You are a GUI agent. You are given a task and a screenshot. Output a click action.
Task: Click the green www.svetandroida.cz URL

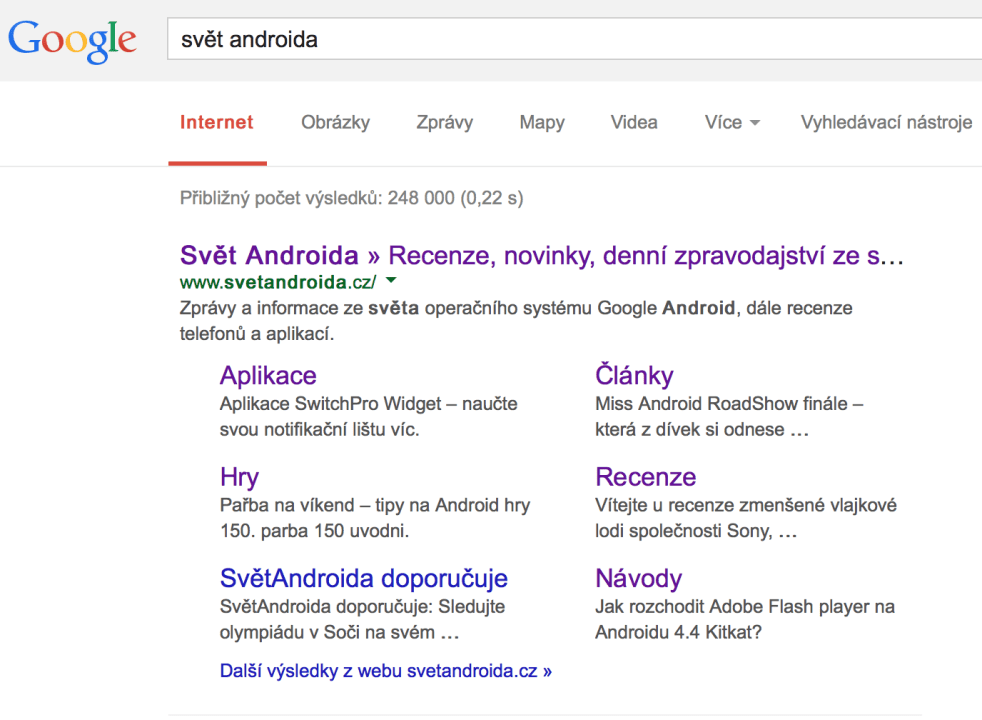[277, 282]
